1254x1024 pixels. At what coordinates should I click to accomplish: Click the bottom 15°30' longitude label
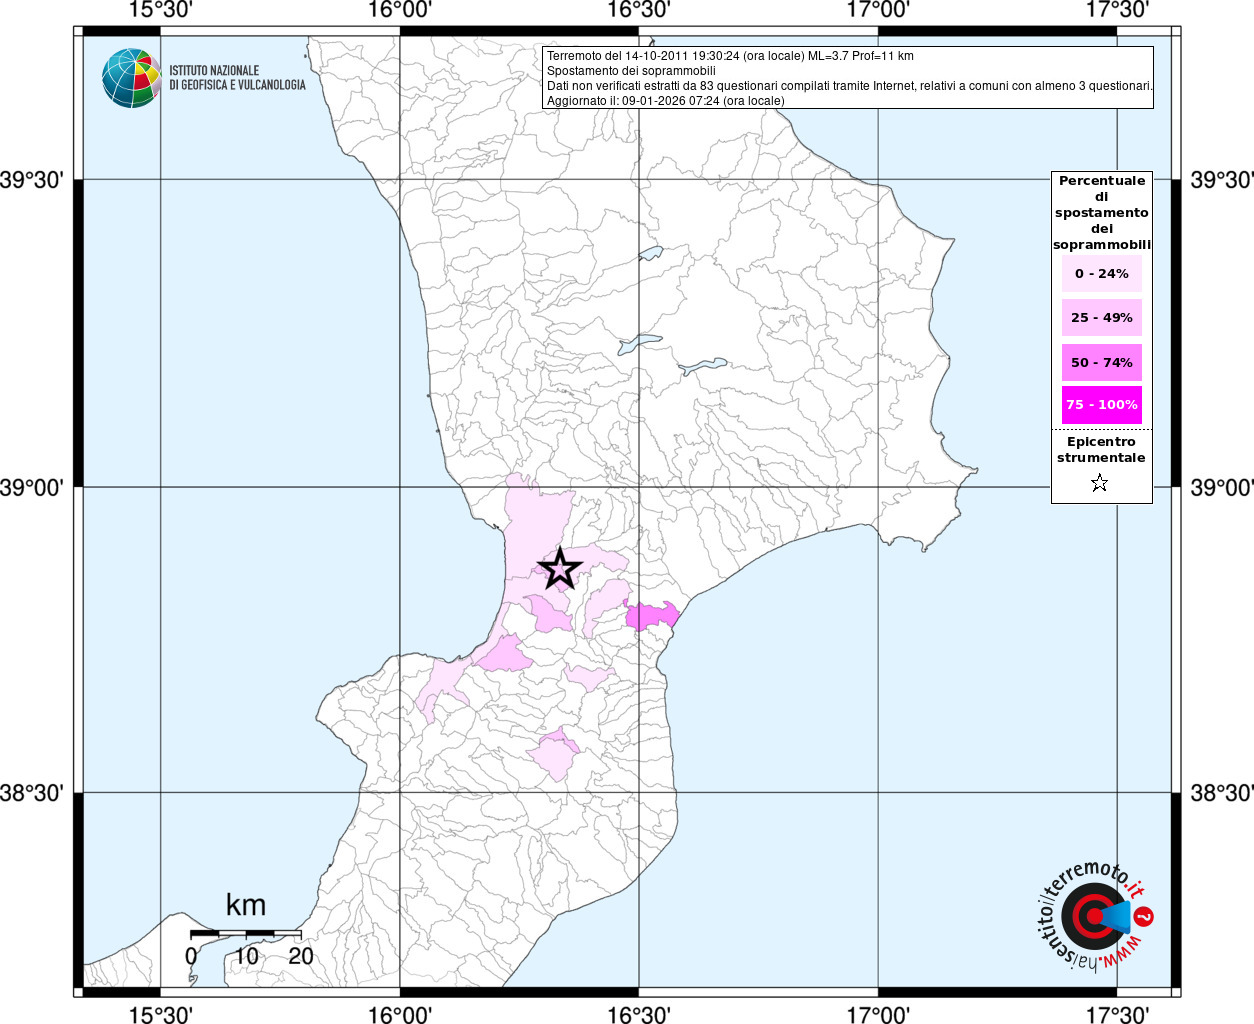[x=160, y=1014]
